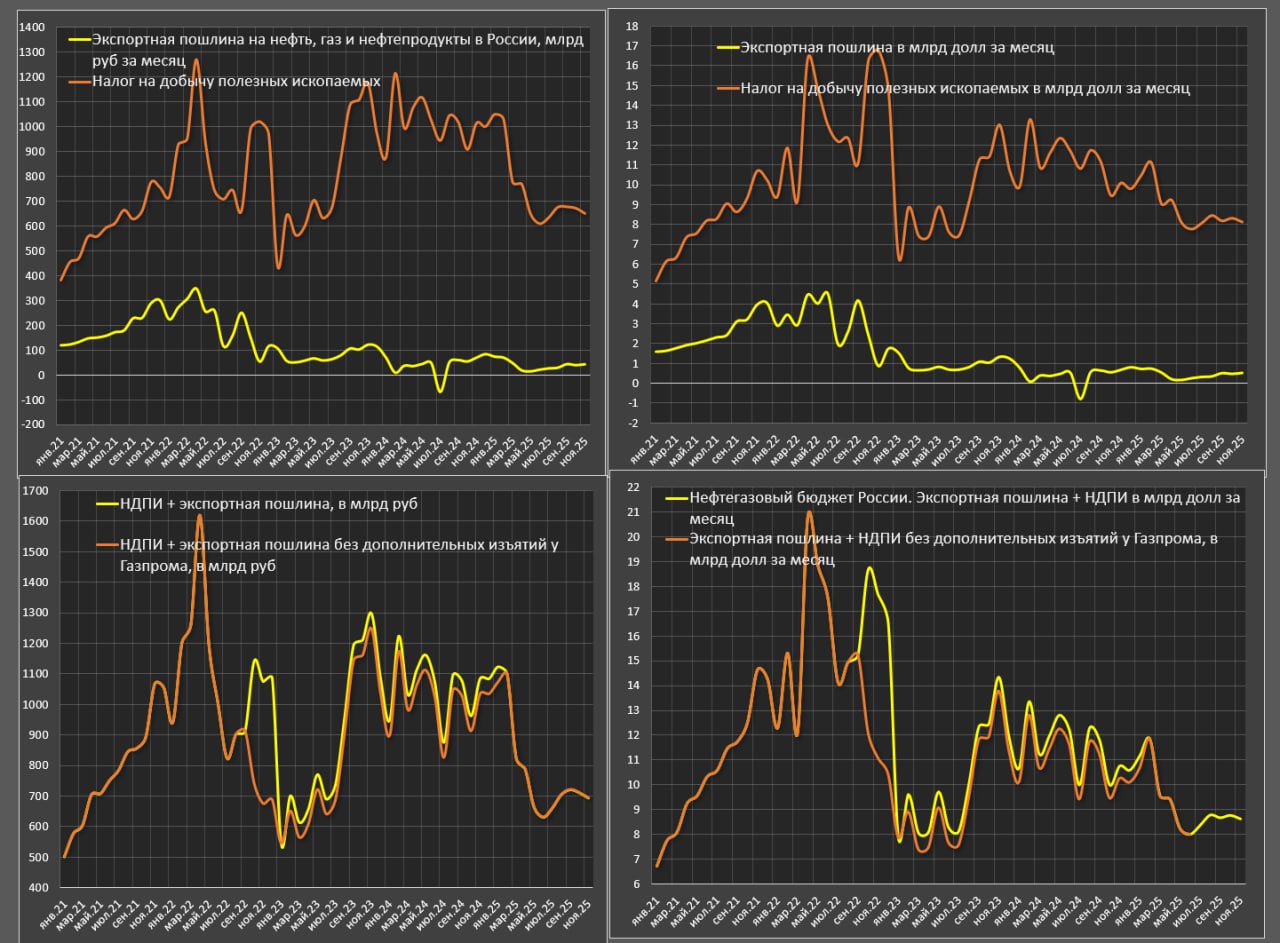Screen dimensions: 1280x943
Task: Click yellow legend marker for 'НДПИ + экспортная пошлина, в млрд руб'
Action: pyautogui.click(x=106, y=504)
